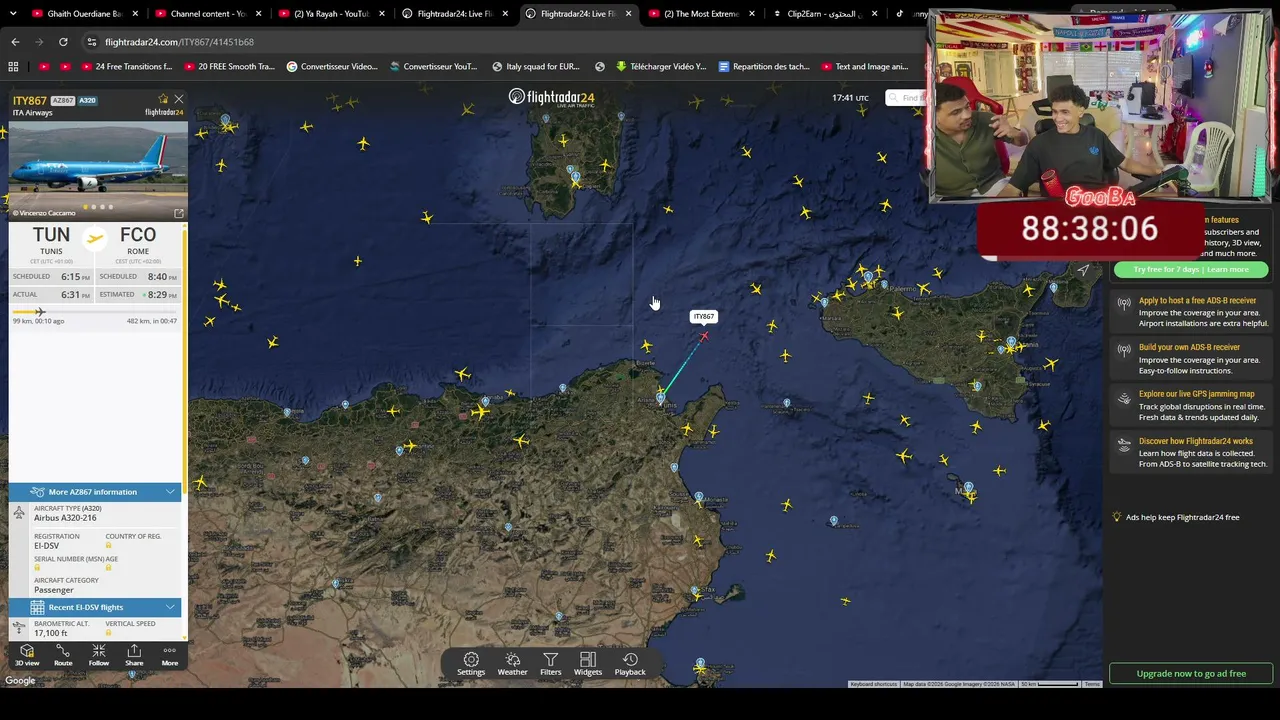Click the ITY867 callsign label on map
The height and width of the screenshot is (720, 1280).
pos(704,317)
